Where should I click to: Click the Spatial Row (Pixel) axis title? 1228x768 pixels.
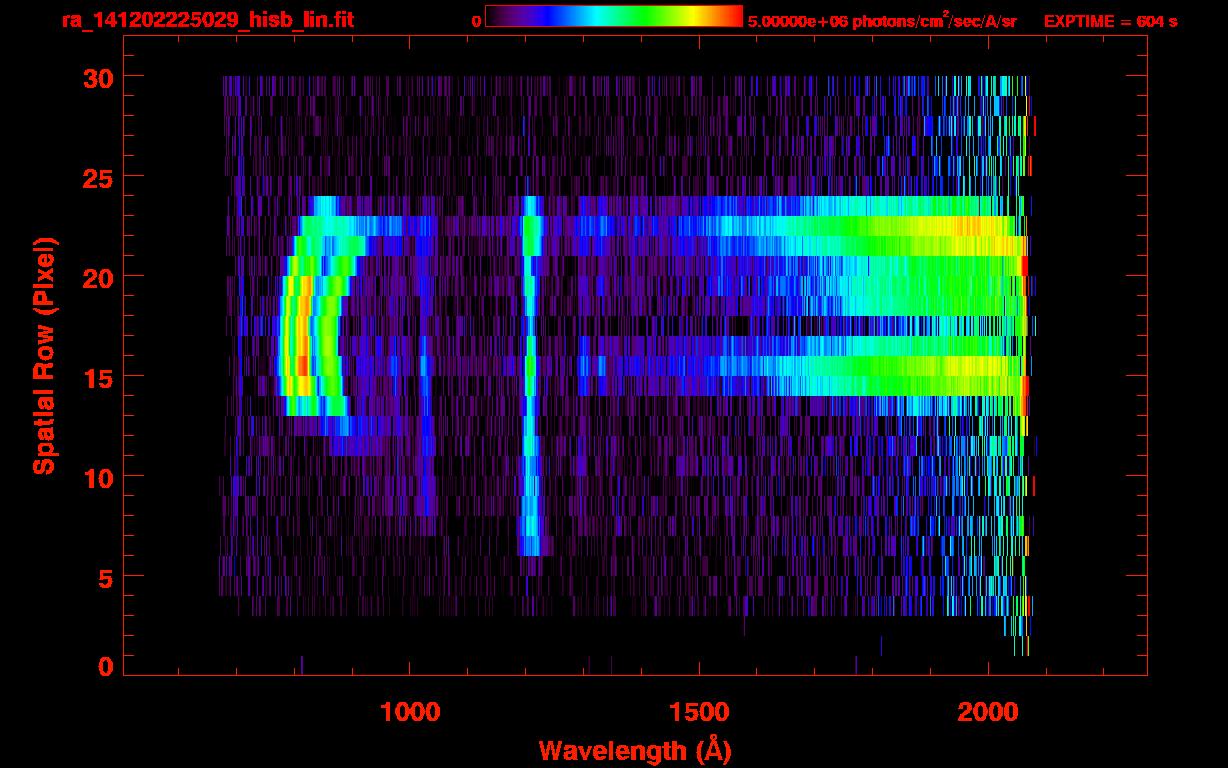[x=44, y=355]
